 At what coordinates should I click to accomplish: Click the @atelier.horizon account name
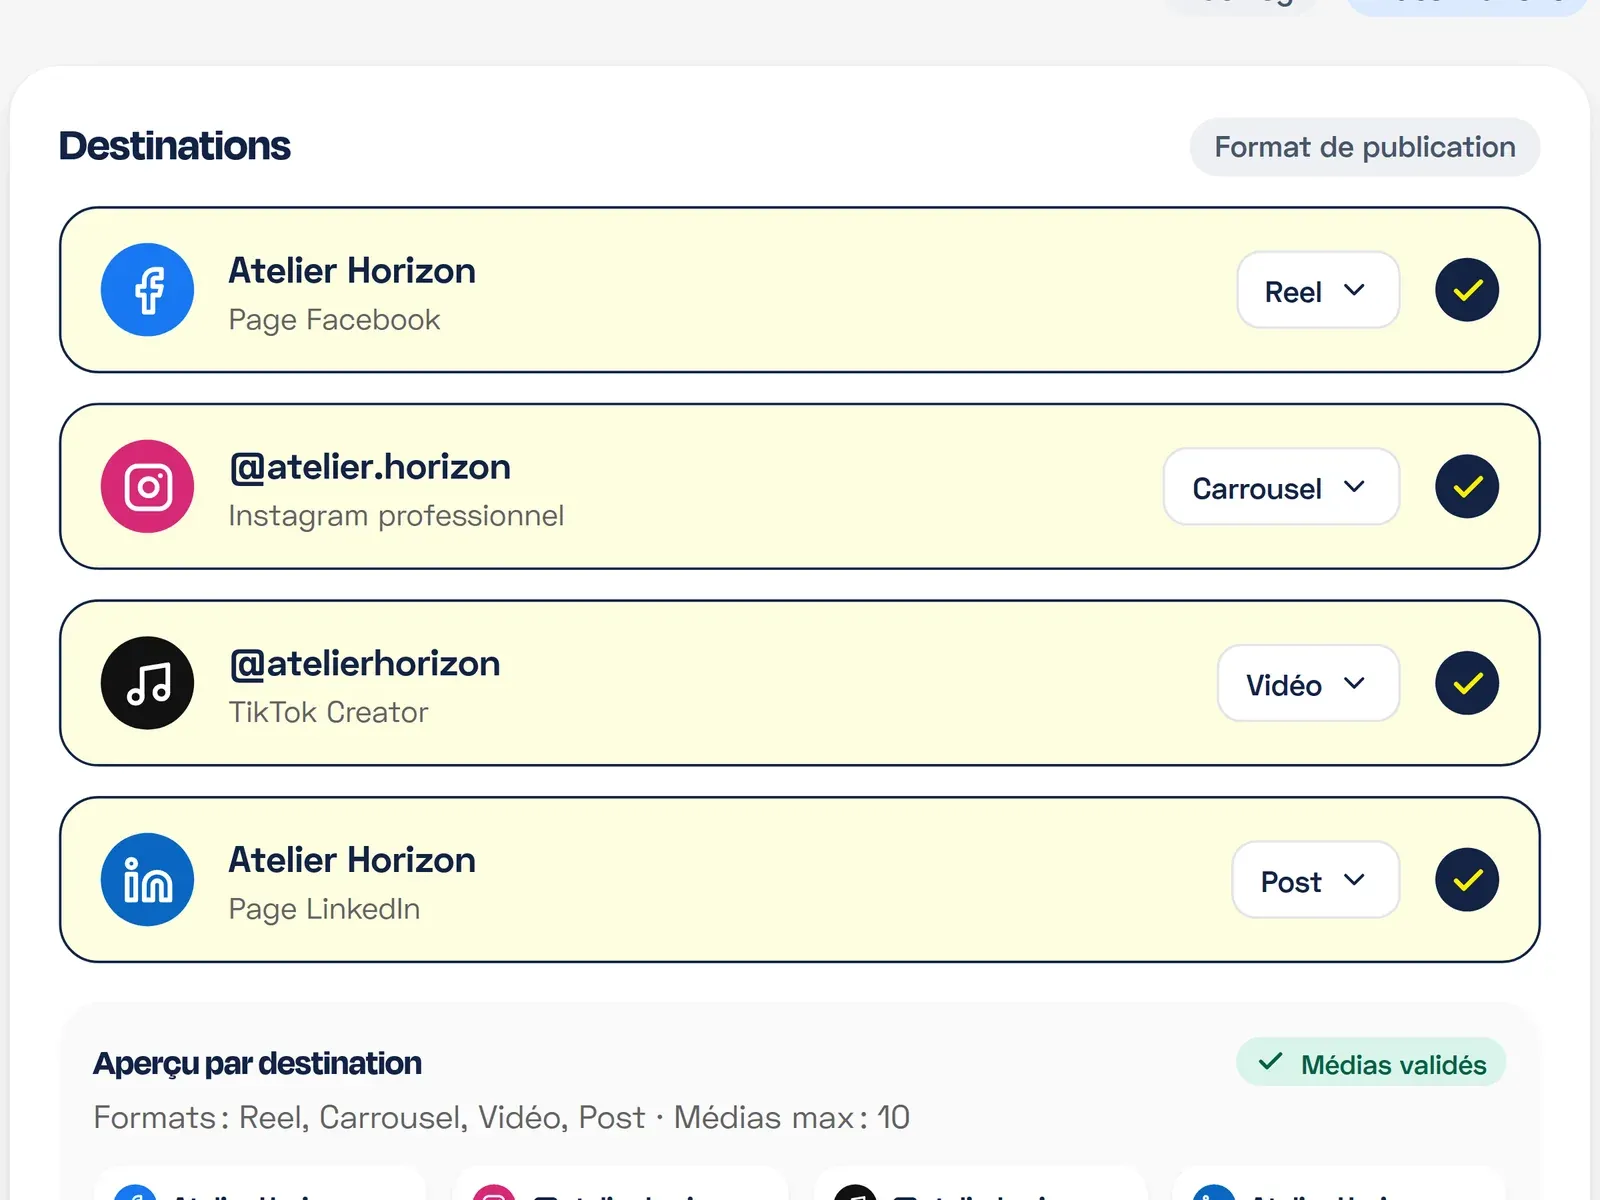coord(370,467)
